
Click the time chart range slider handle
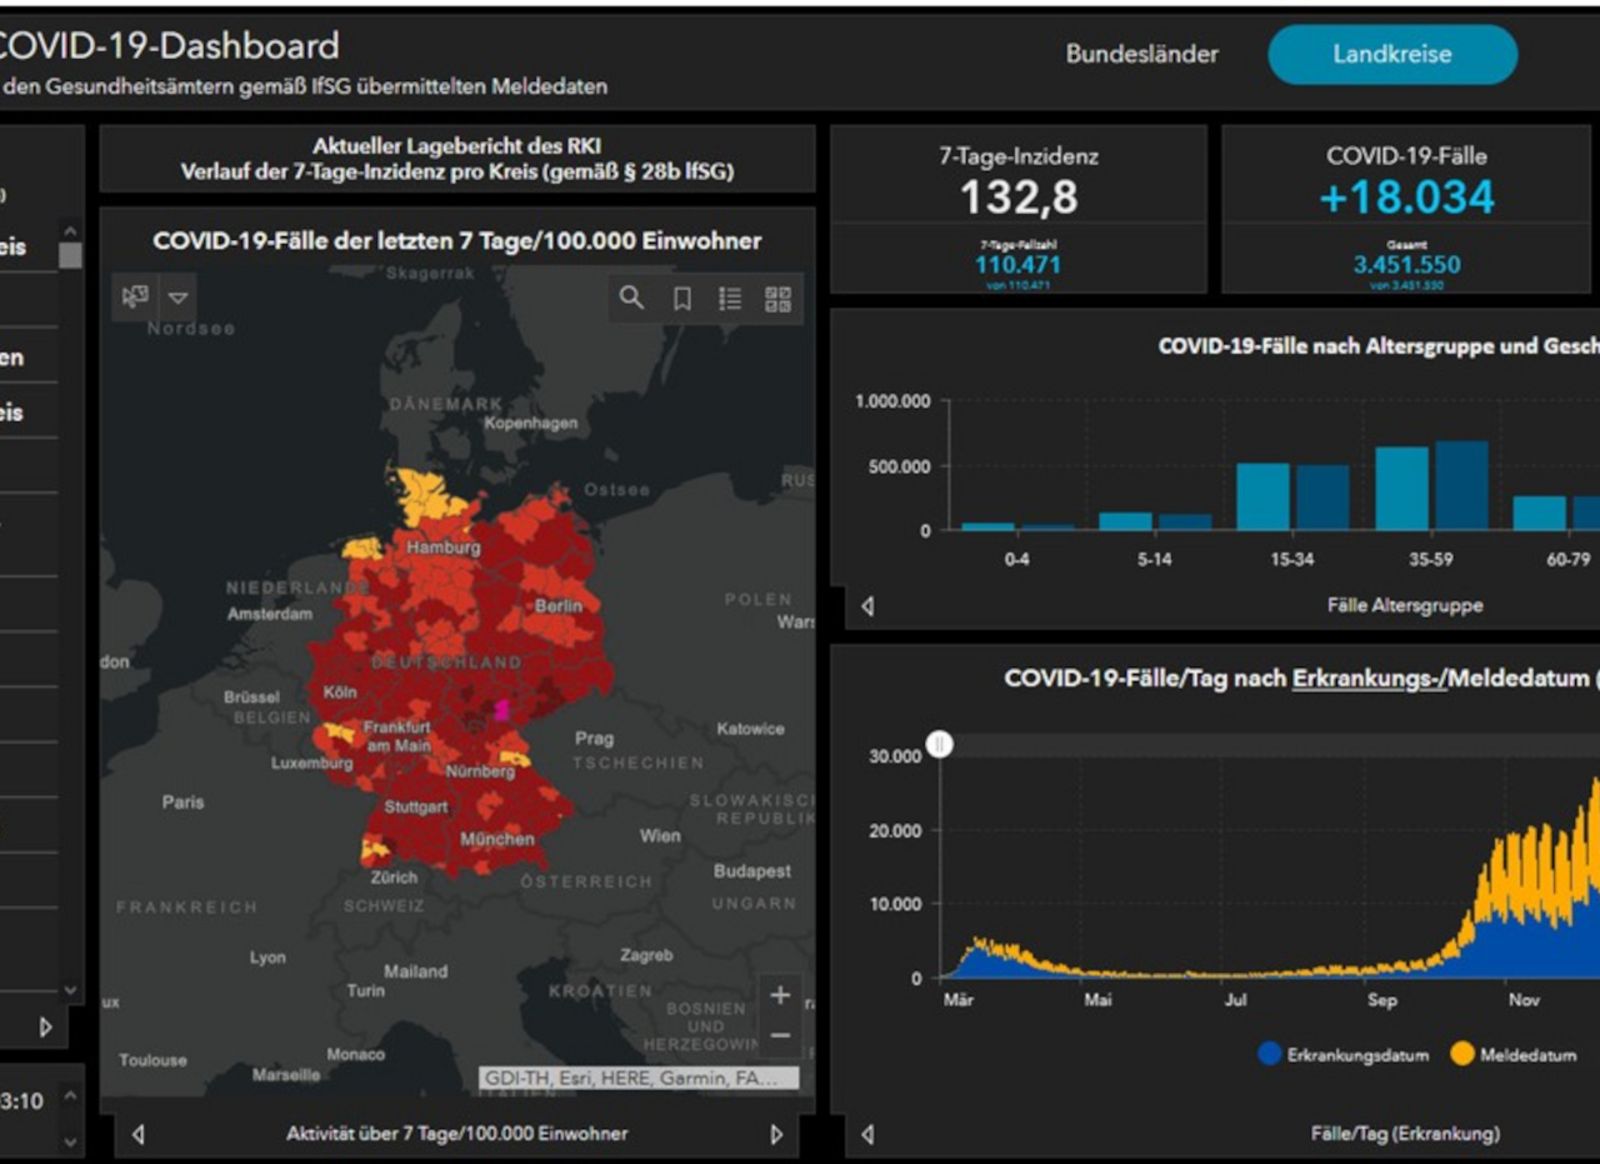tap(940, 744)
